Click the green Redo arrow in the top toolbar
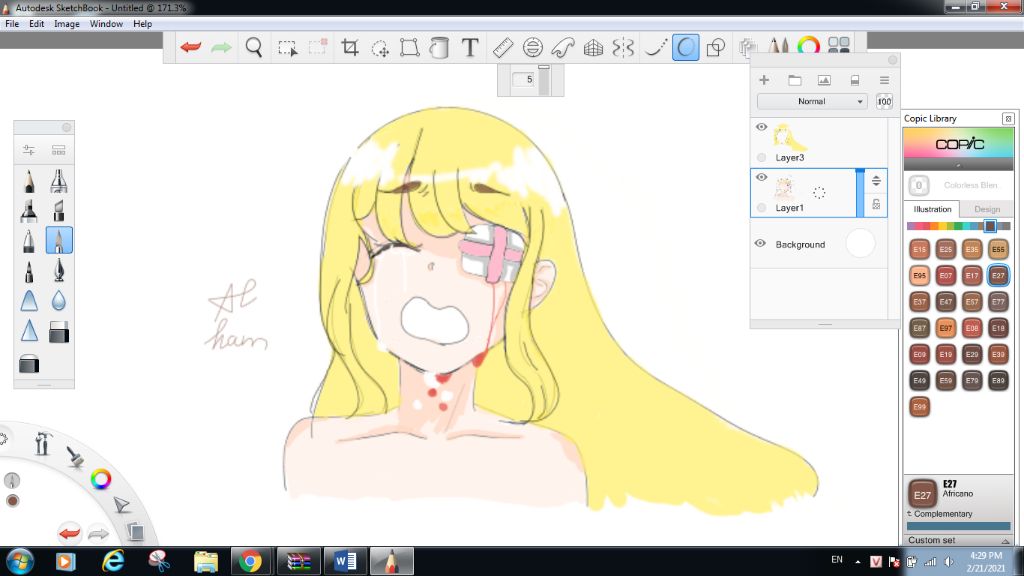The width and height of the screenshot is (1024, 576). coord(221,47)
